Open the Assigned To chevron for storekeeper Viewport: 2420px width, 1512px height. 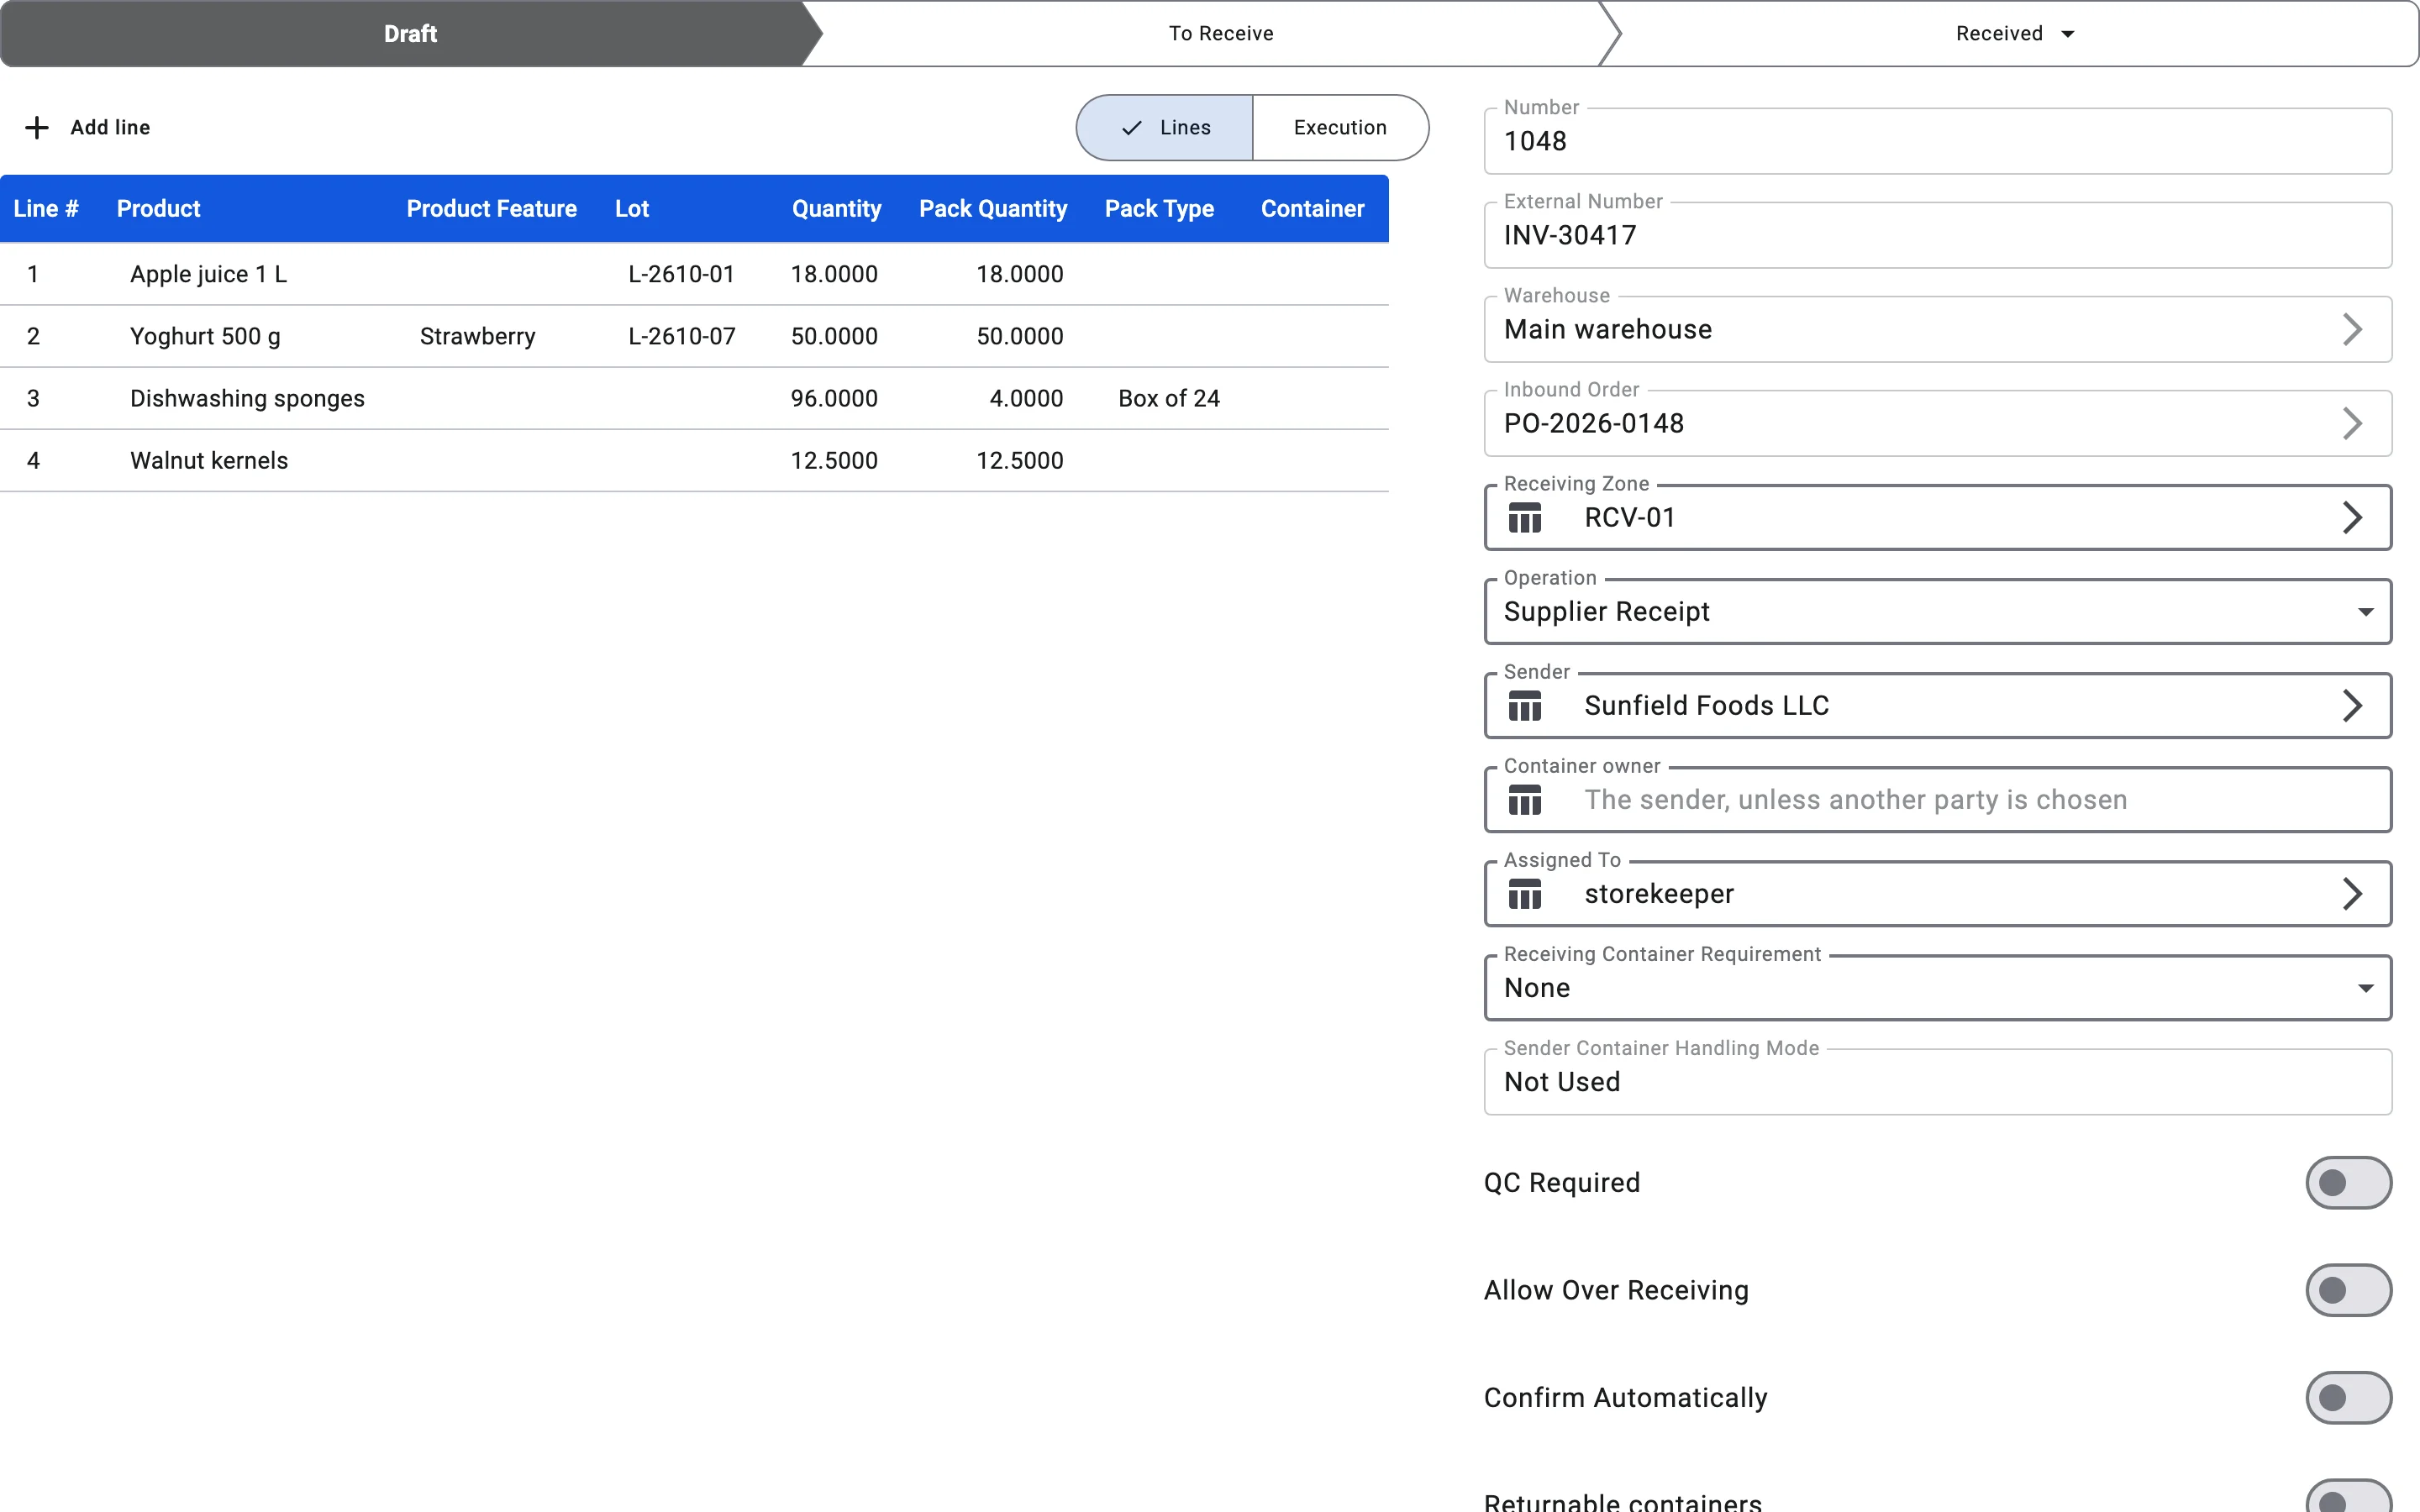coord(2352,894)
